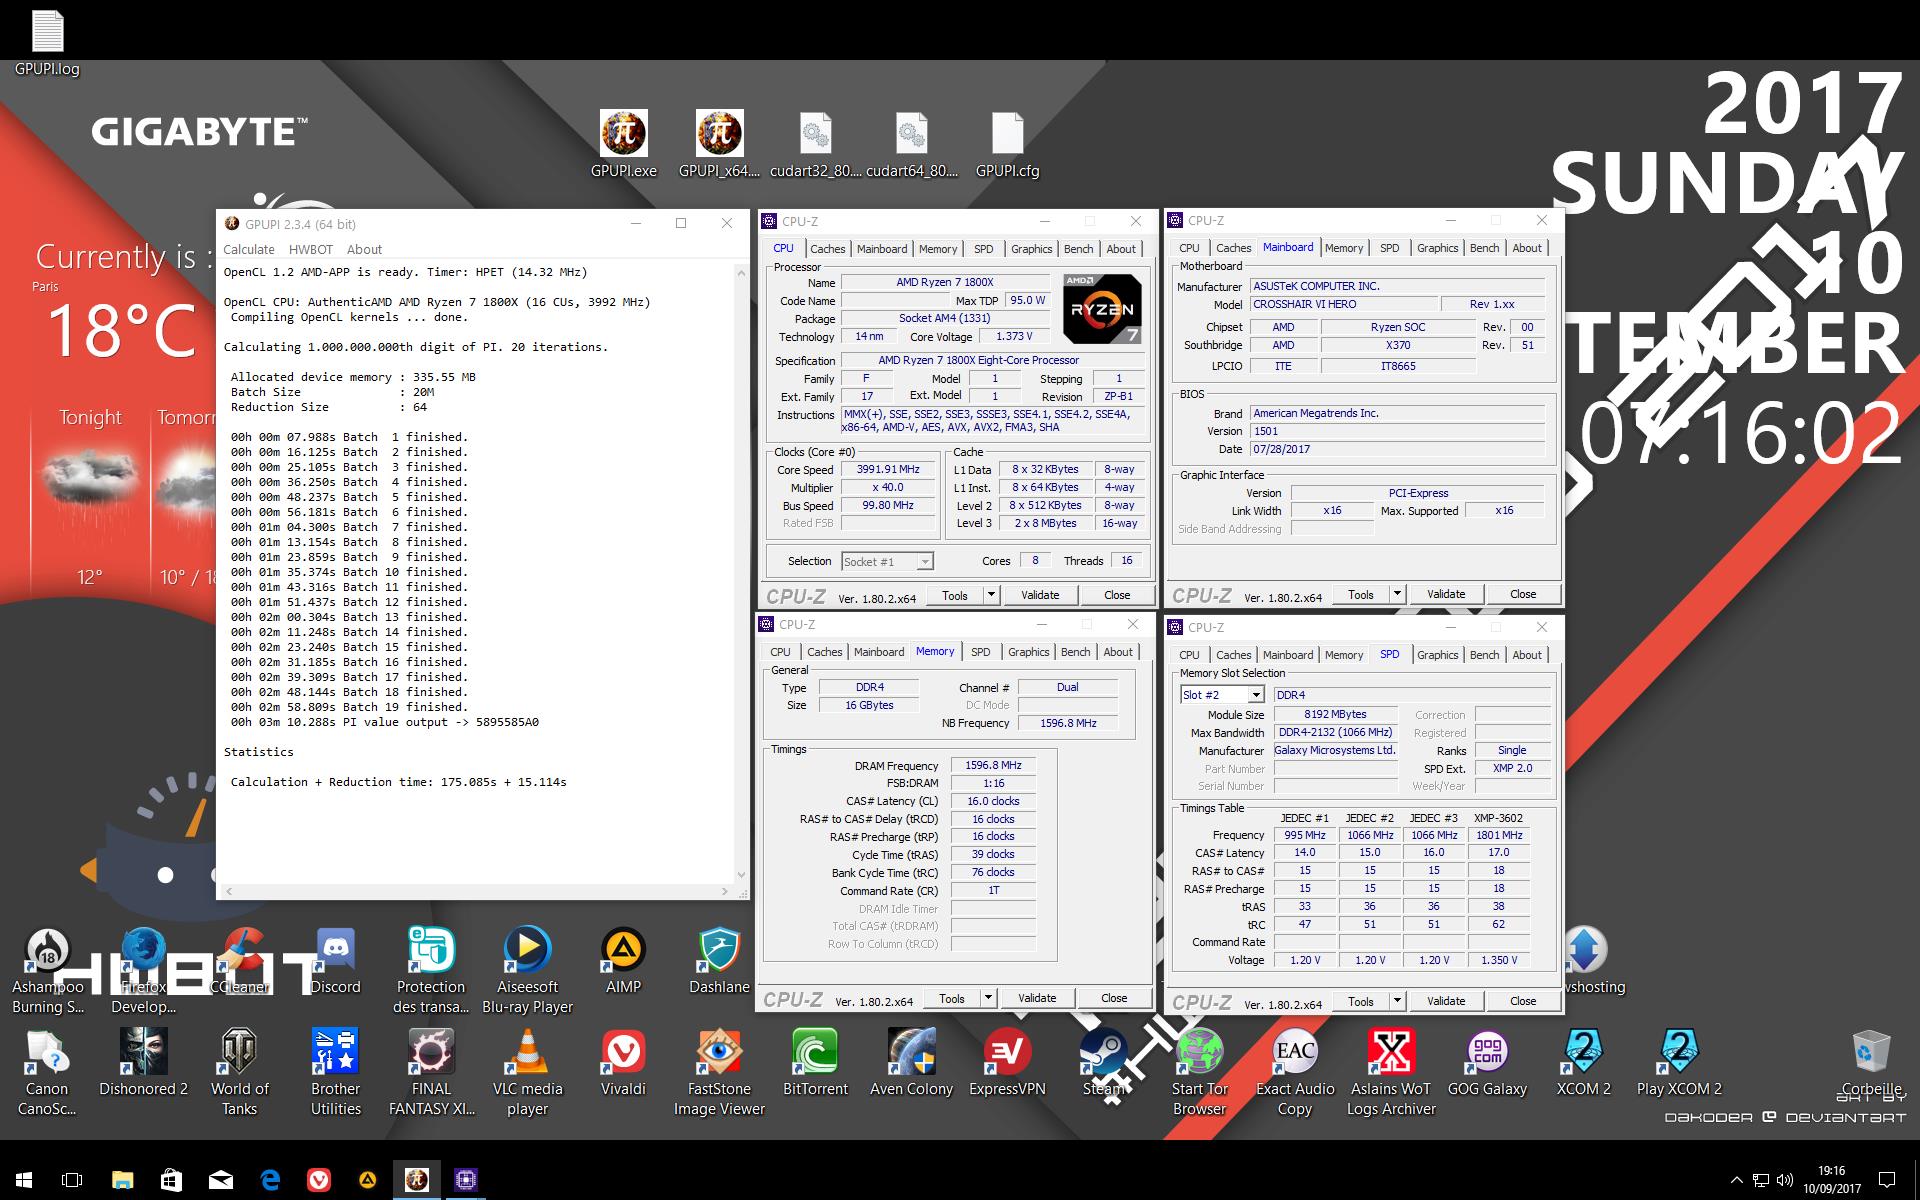Open Exact Audio Copy shortcut

pyautogui.click(x=1295, y=1072)
